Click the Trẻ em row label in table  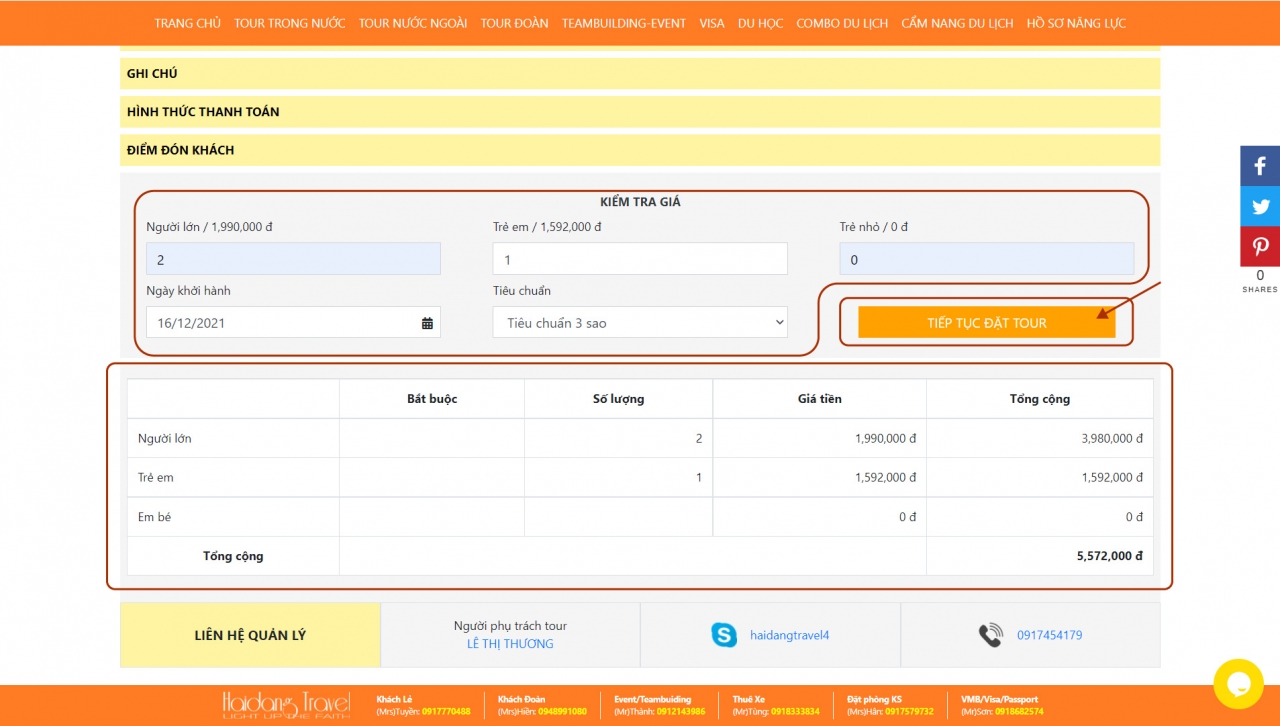coord(156,478)
